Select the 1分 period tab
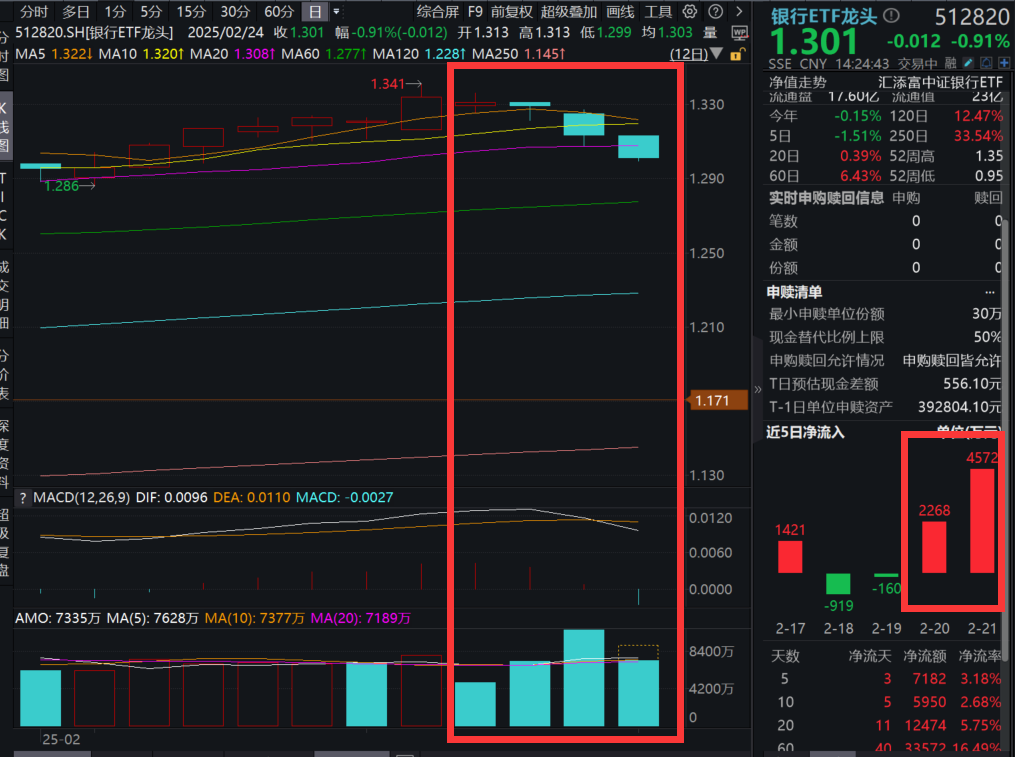Viewport: 1015px width, 757px height. (x=115, y=12)
